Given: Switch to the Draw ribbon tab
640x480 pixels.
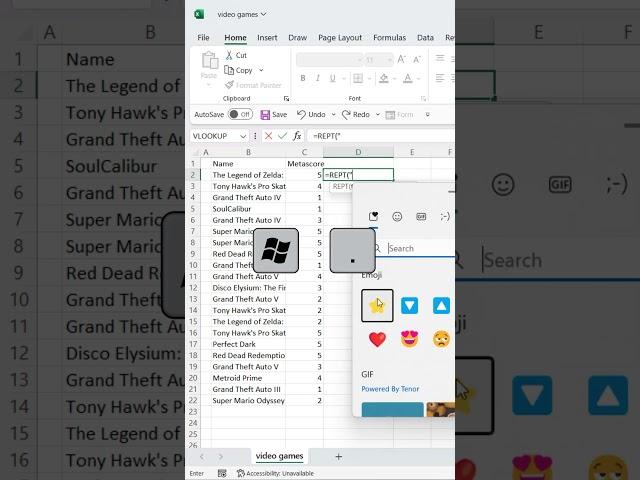Looking at the screenshot, I should 298,38.
